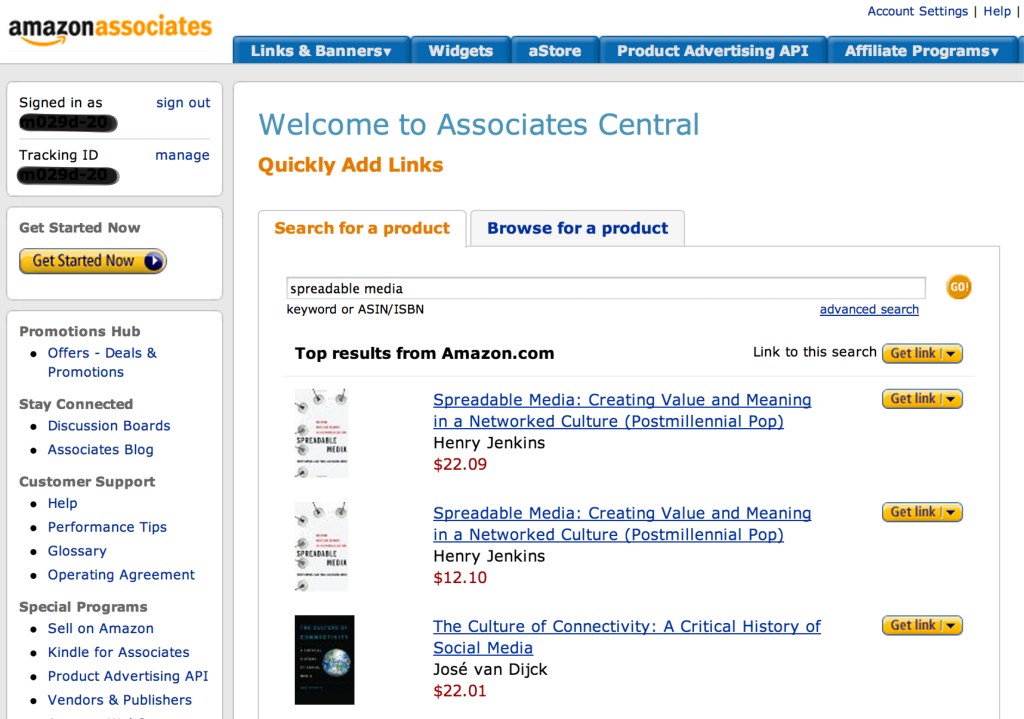1024x719 pixels.
Task: Focus the product keyword search field
Action: coord(605,289)
